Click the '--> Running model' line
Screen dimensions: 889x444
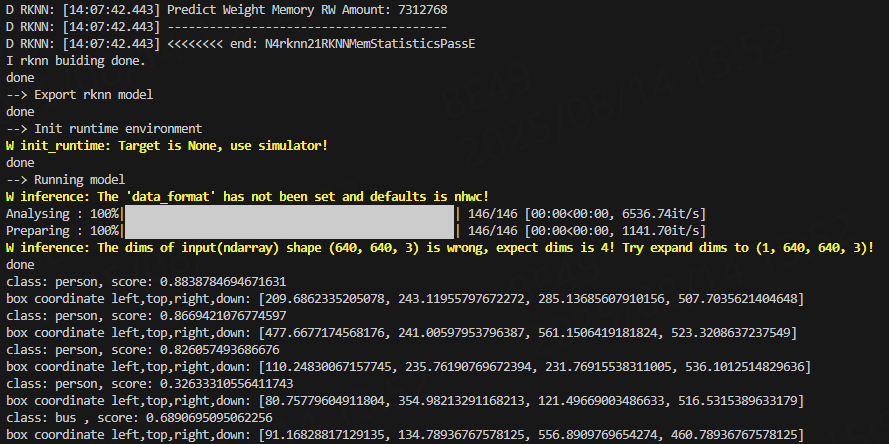[66, 180]
